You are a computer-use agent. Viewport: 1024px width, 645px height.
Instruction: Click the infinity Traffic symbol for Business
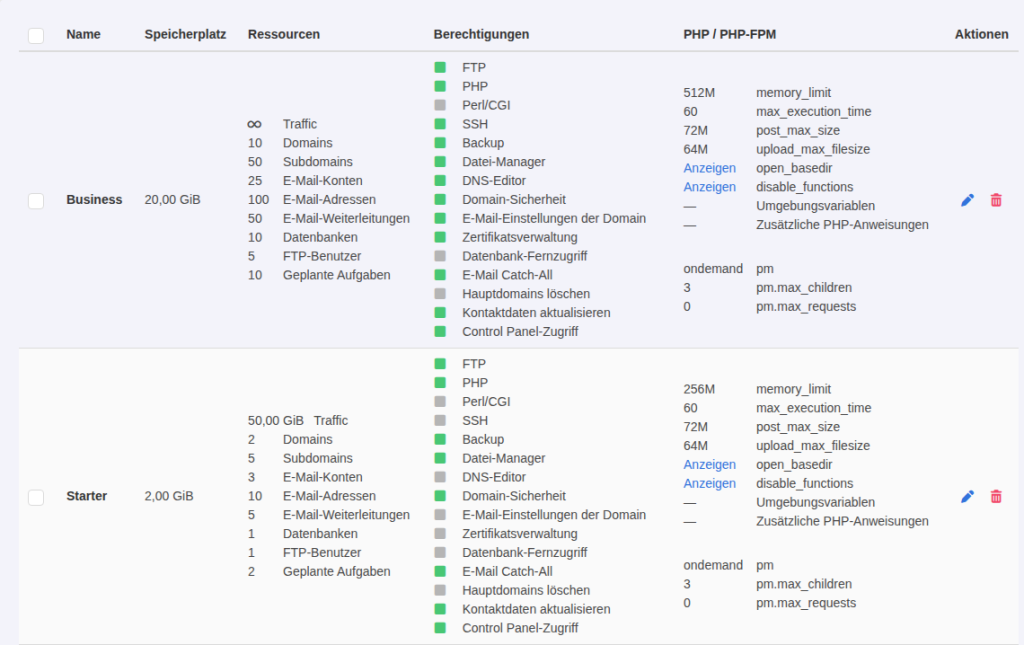254,124
